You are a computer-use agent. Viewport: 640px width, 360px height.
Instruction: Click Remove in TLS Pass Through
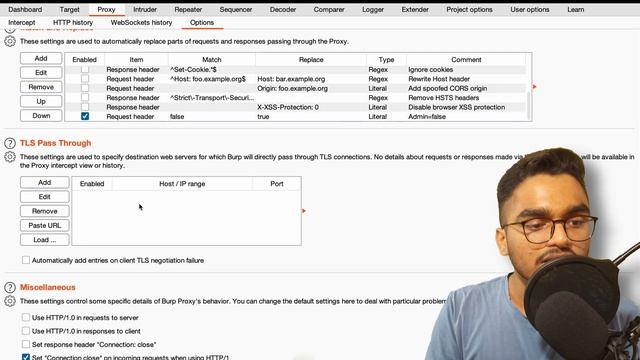pyautogui.click(x=44, y=211)
